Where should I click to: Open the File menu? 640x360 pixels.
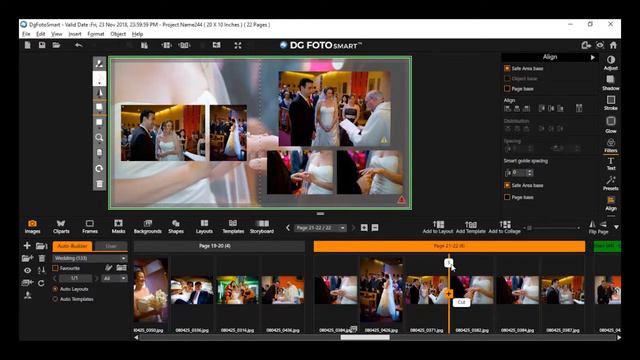coord(26,34)
